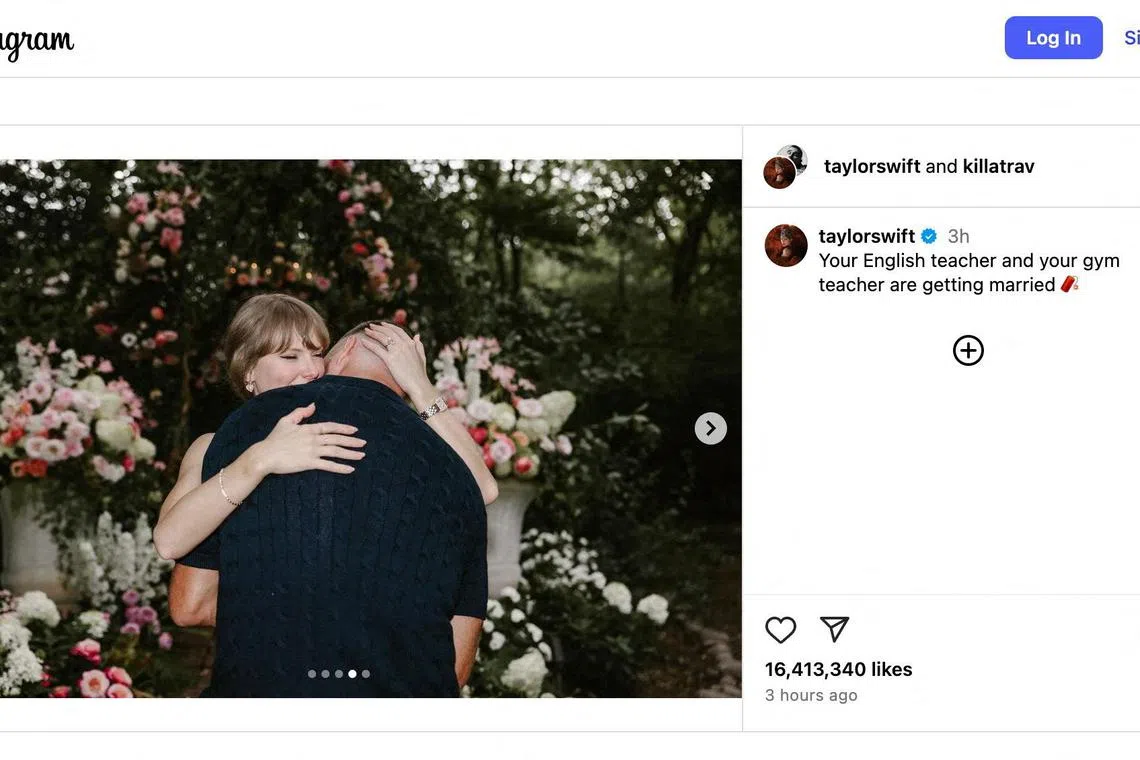This screenshot has width=1140, height=760.
Task: Select the last carousel dot indicator
Action: [366, 674]
